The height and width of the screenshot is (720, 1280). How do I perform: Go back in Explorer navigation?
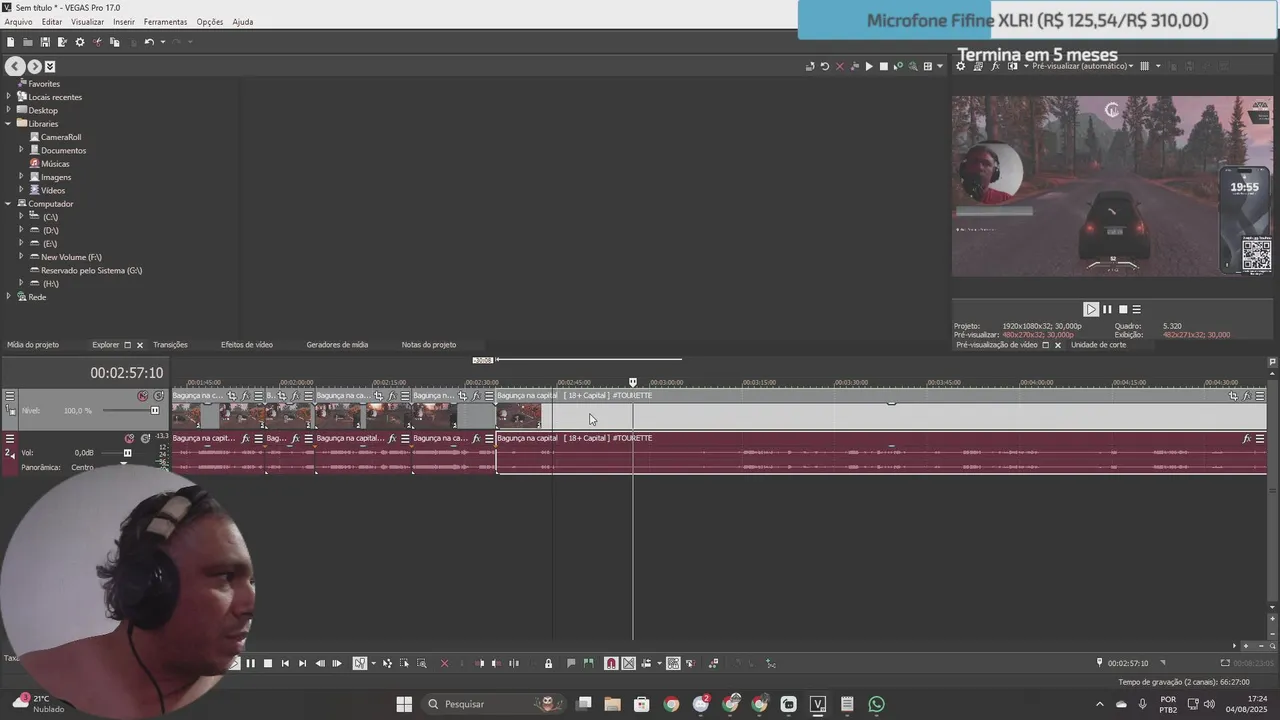[15, 66]
